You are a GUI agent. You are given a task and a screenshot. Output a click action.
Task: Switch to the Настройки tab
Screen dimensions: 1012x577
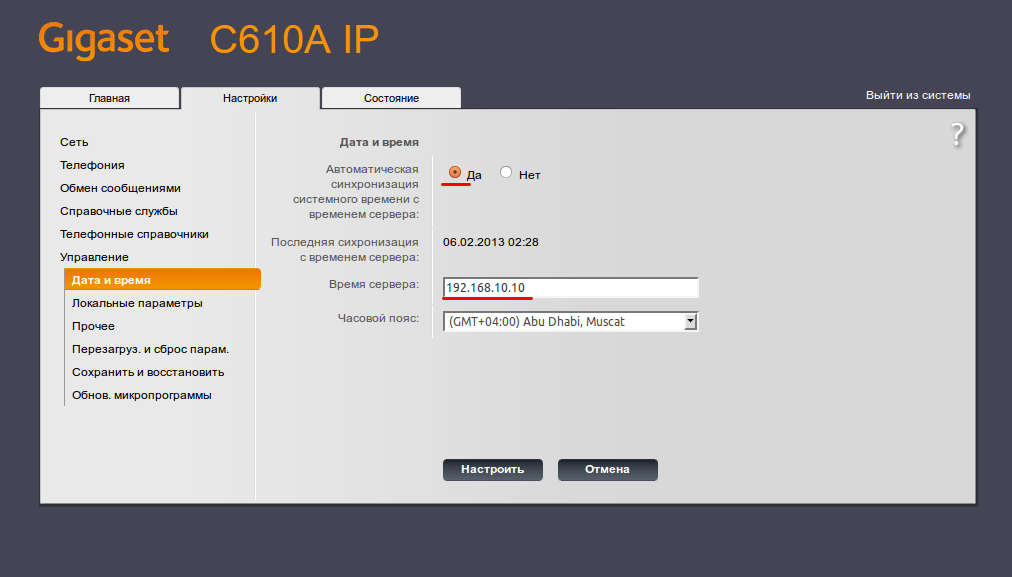tap(250, 98)
